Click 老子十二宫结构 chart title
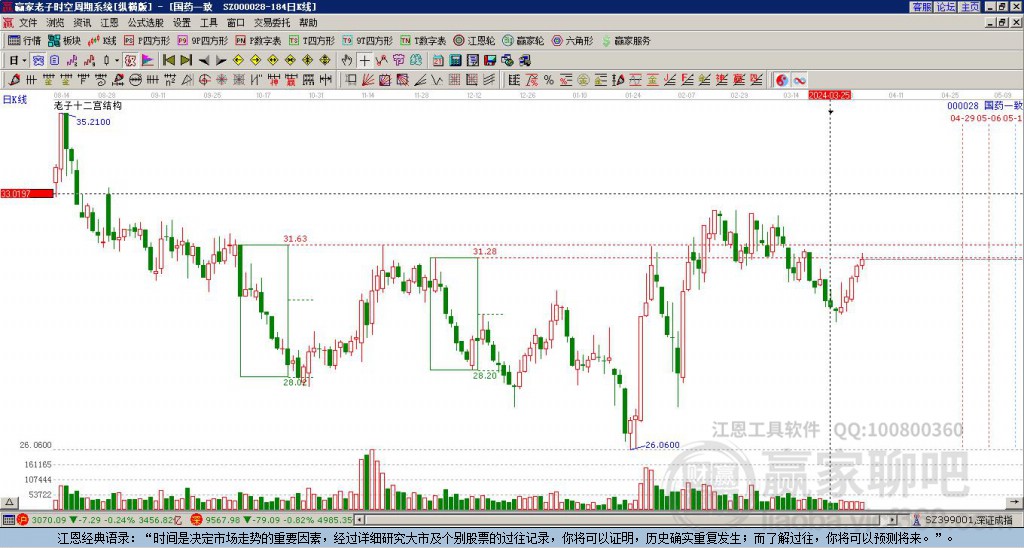Screen dimensions: 1024x548 coord(88,105)
